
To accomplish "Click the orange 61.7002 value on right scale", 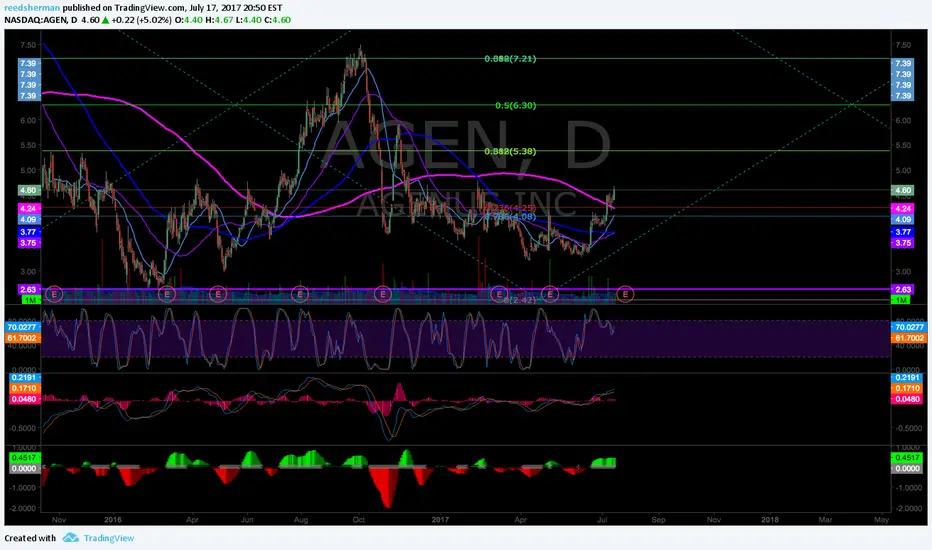I will [x=909, y=338].
